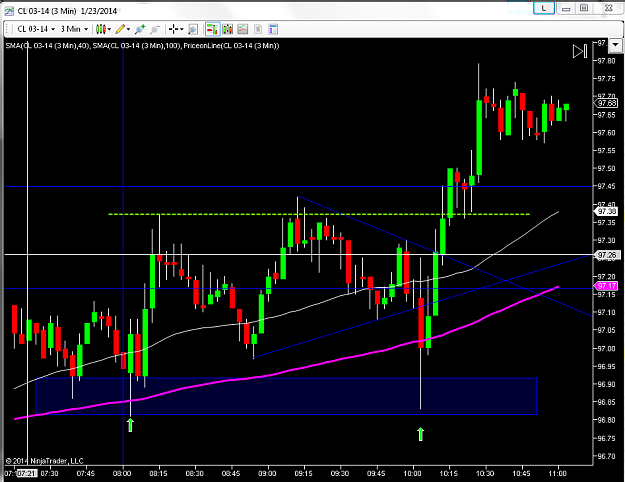
Task: Open the Indicators chart icon
Action: click(242, 29)
